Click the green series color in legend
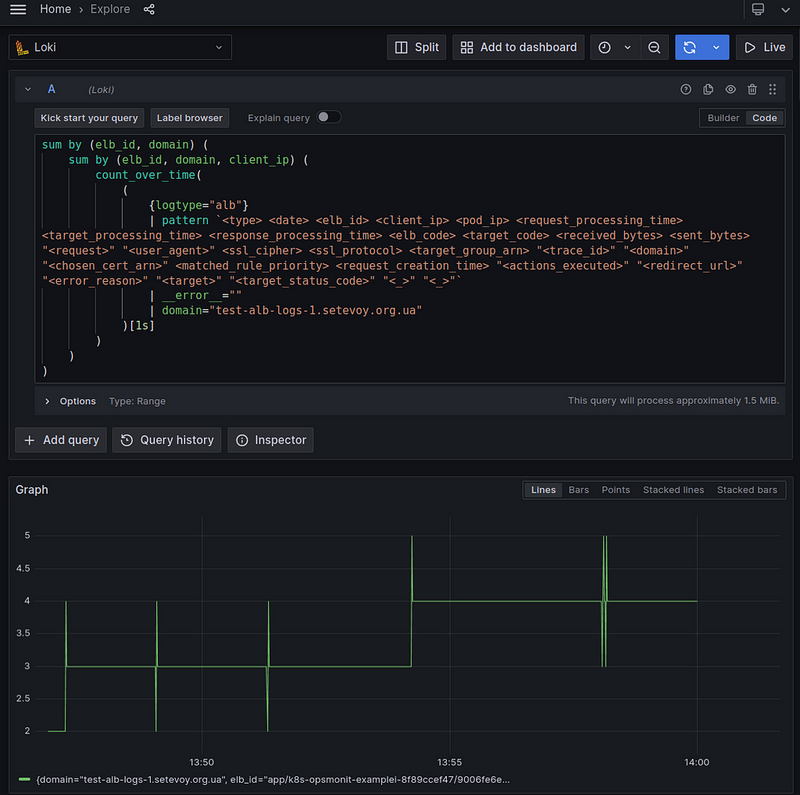The height and width of the screenshot is (795, 800). 24,778
